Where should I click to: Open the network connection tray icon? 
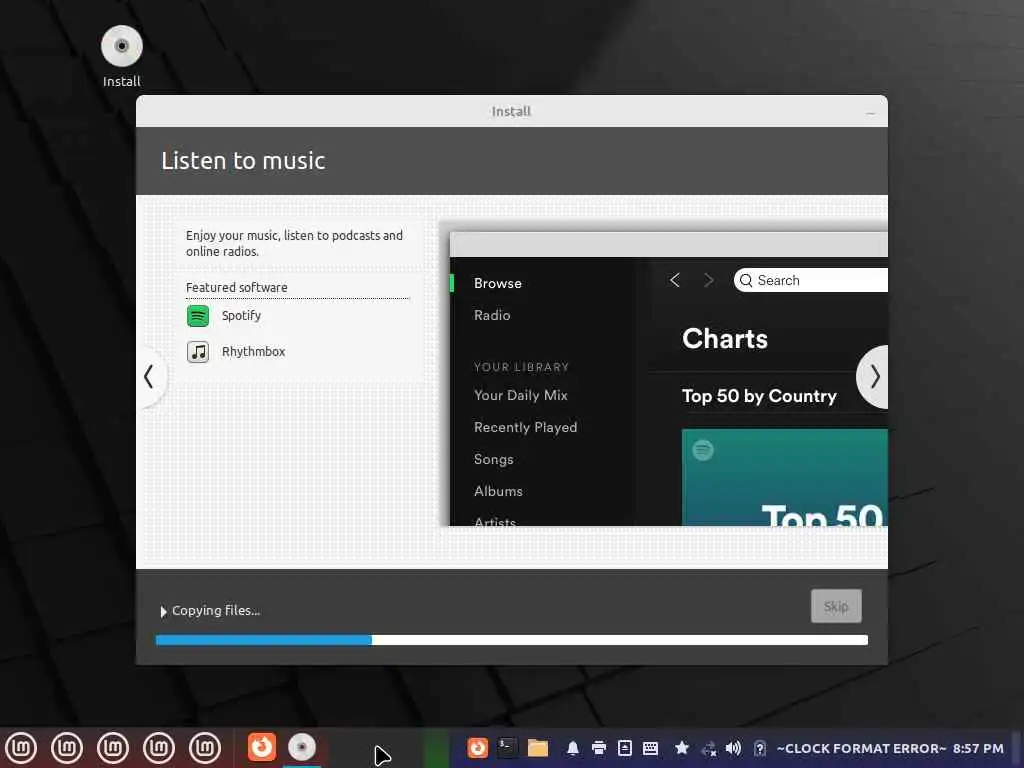click(709, 748)
